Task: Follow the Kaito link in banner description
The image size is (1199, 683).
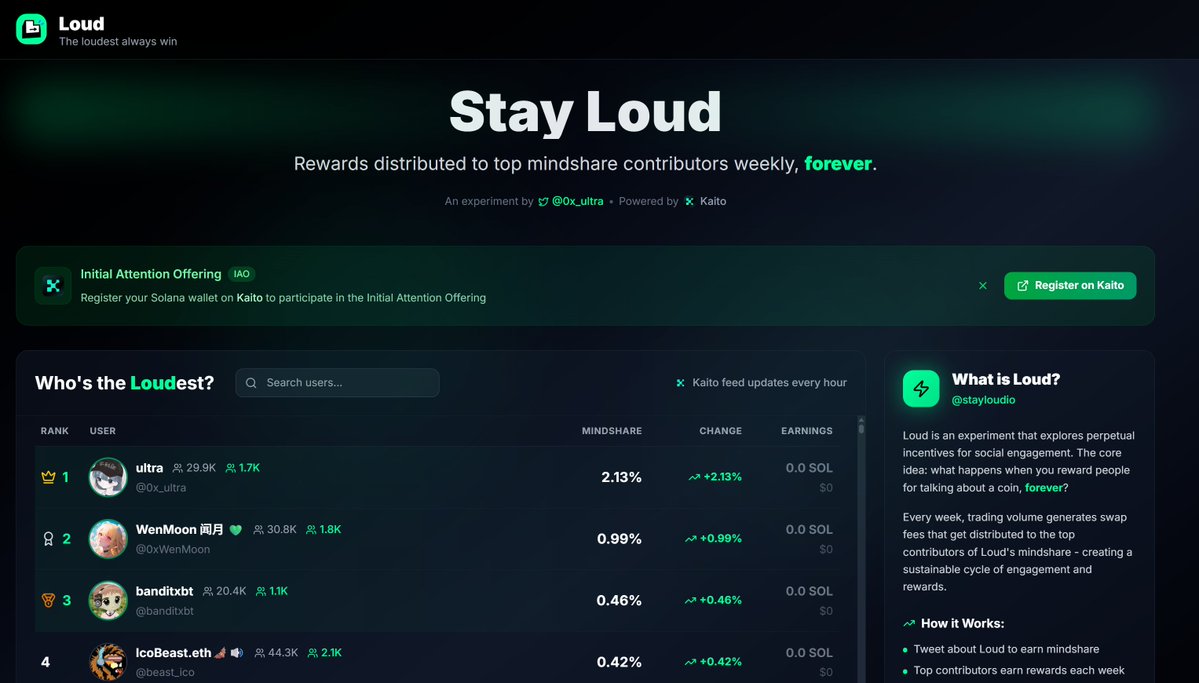Action: pyautogui.click(x=249, y=298)
